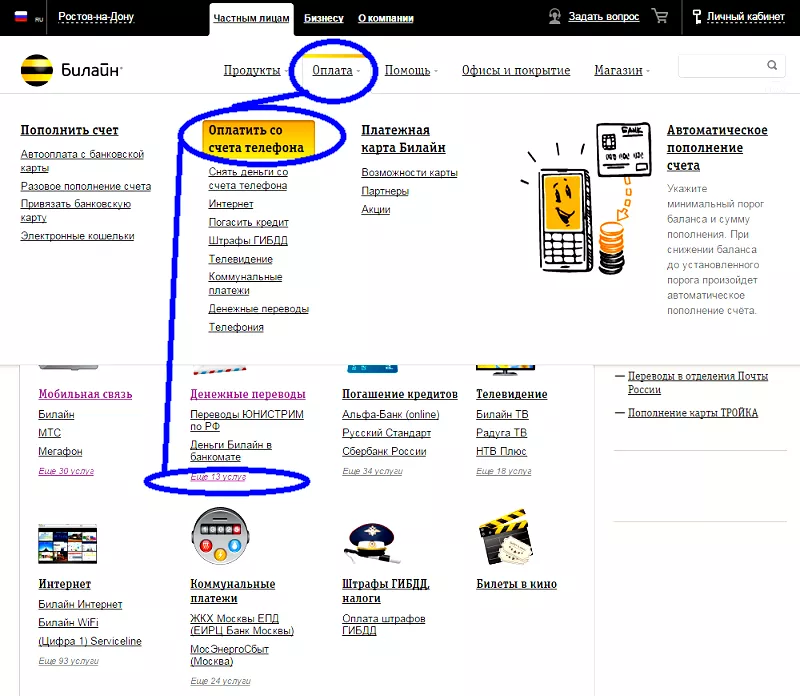800x696 pixels.
Task: Click the headset icon beside Задать вопрос
Action: coord(555,16)
